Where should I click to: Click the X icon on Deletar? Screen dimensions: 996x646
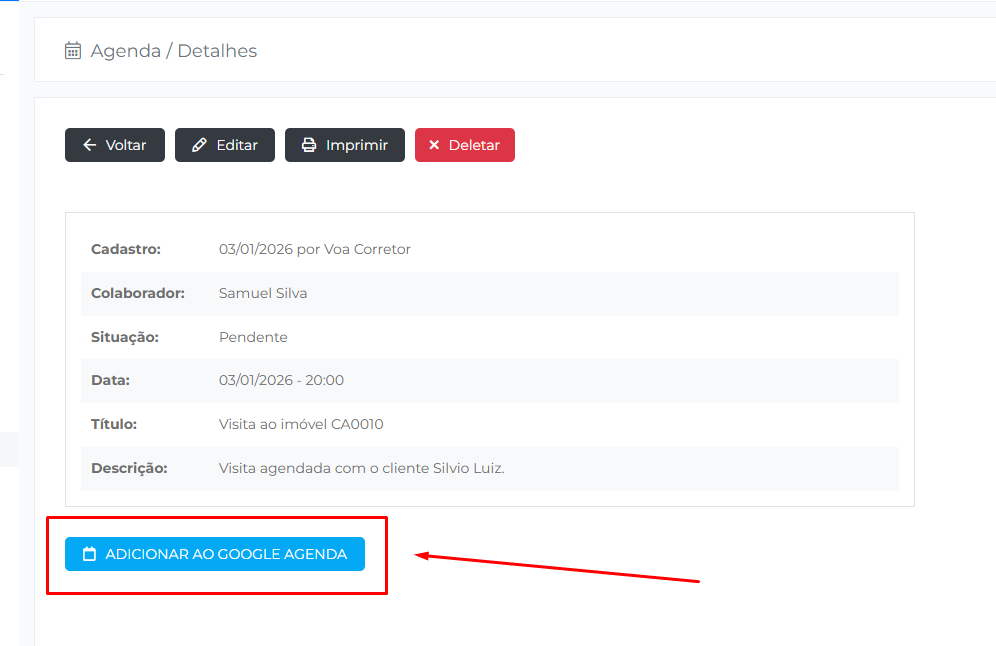(x=434, y=145)
